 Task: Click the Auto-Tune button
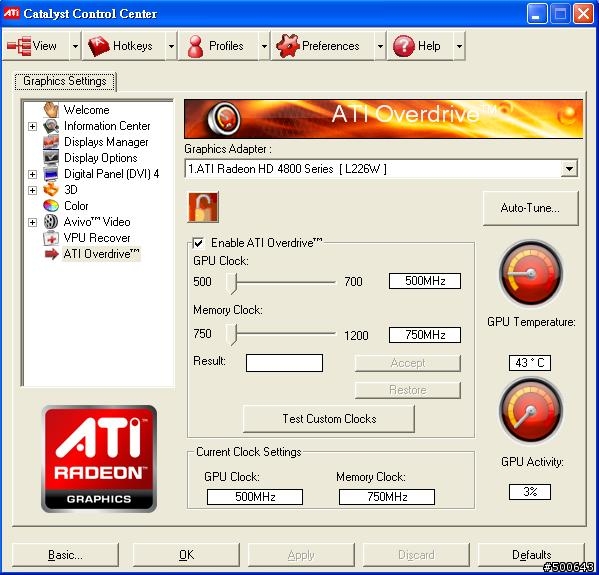(x=530, y=208)
